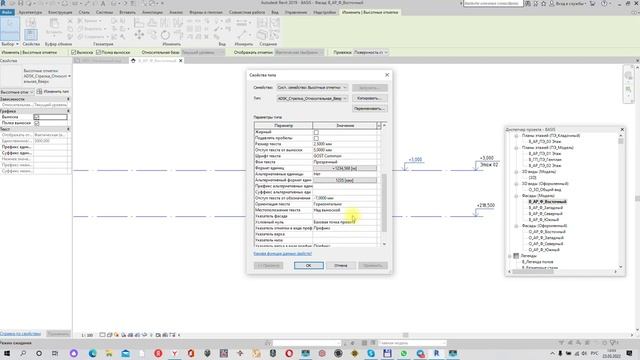Select the Trim/Extend to corner tool
This screenshot has height=360, width=640.
pos(178,35)
